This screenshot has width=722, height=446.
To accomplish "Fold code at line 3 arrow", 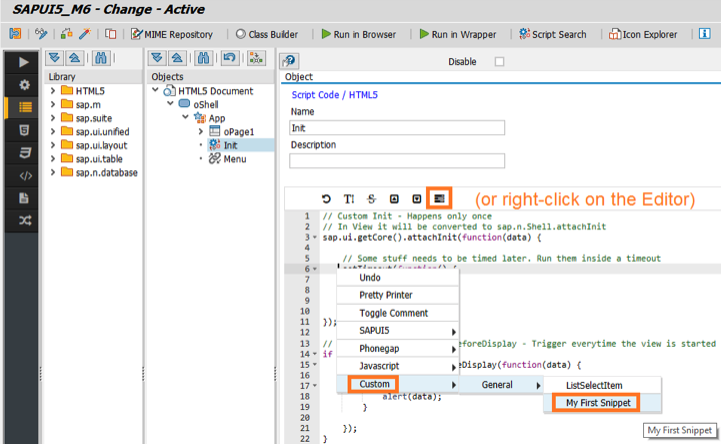I will tap(315, 237).
